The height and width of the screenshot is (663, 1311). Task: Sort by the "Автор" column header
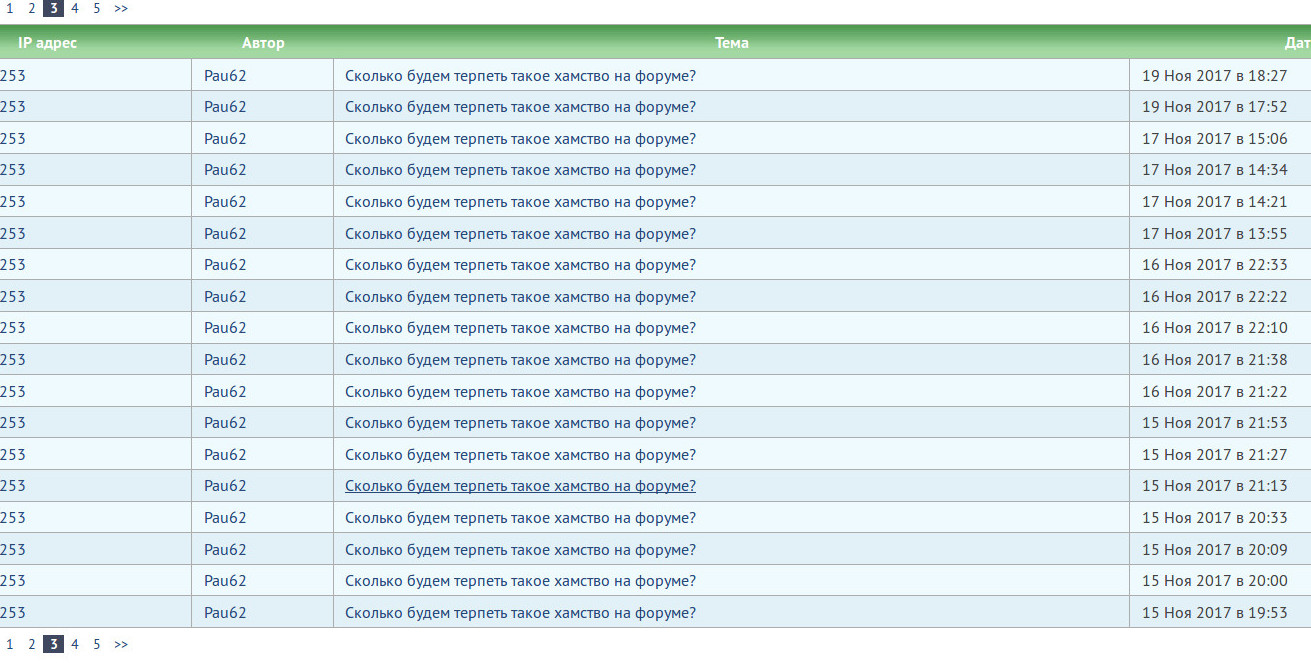tap(263, 43)
